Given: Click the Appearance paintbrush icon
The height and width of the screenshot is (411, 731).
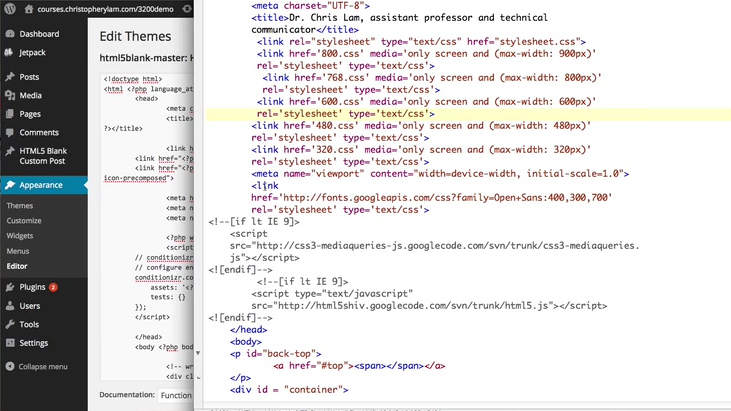Looking at the screenshot, I should click(x=10, y=185).
